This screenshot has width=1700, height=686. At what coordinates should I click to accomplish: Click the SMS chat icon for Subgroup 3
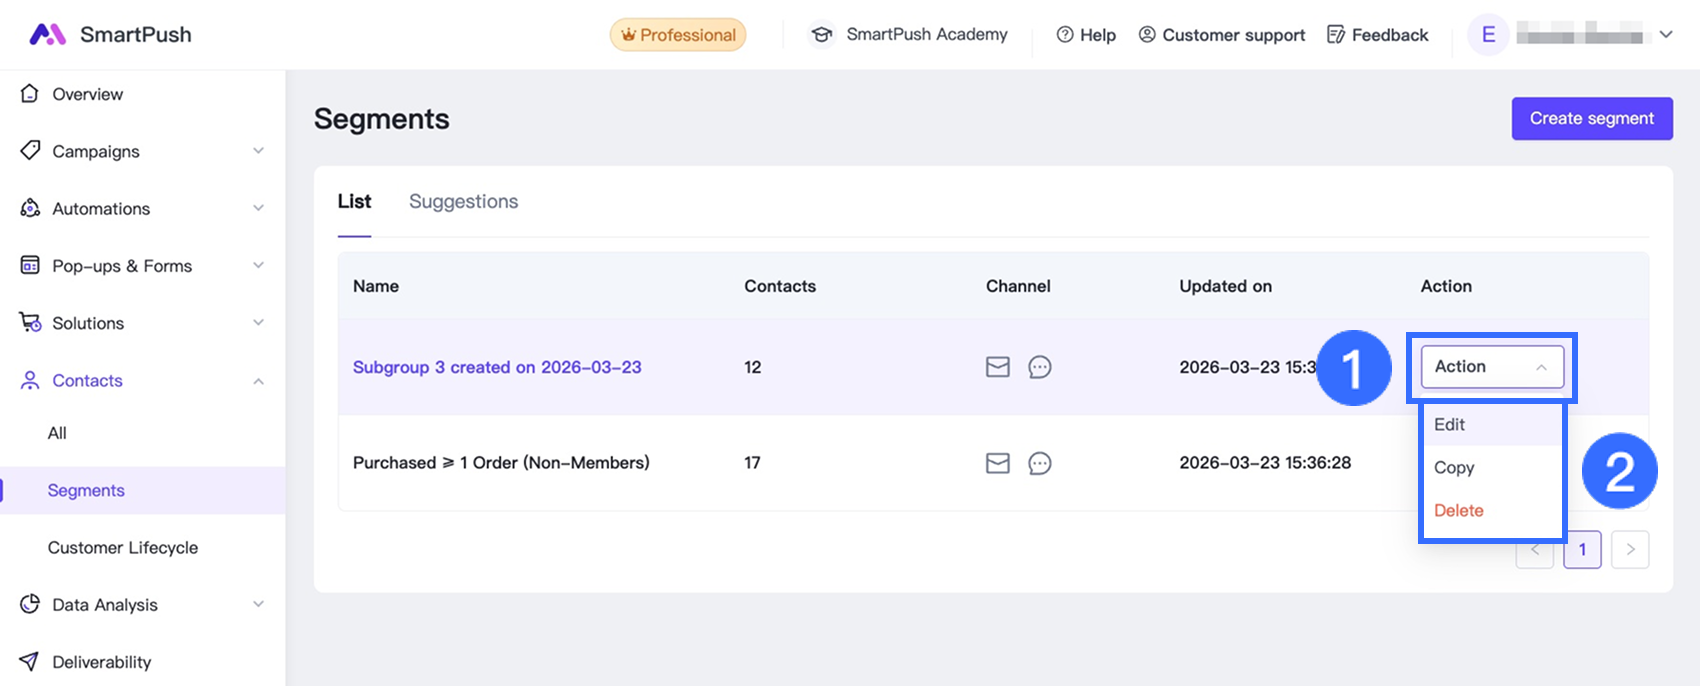pyautogui.click(x=1039, y=367)
